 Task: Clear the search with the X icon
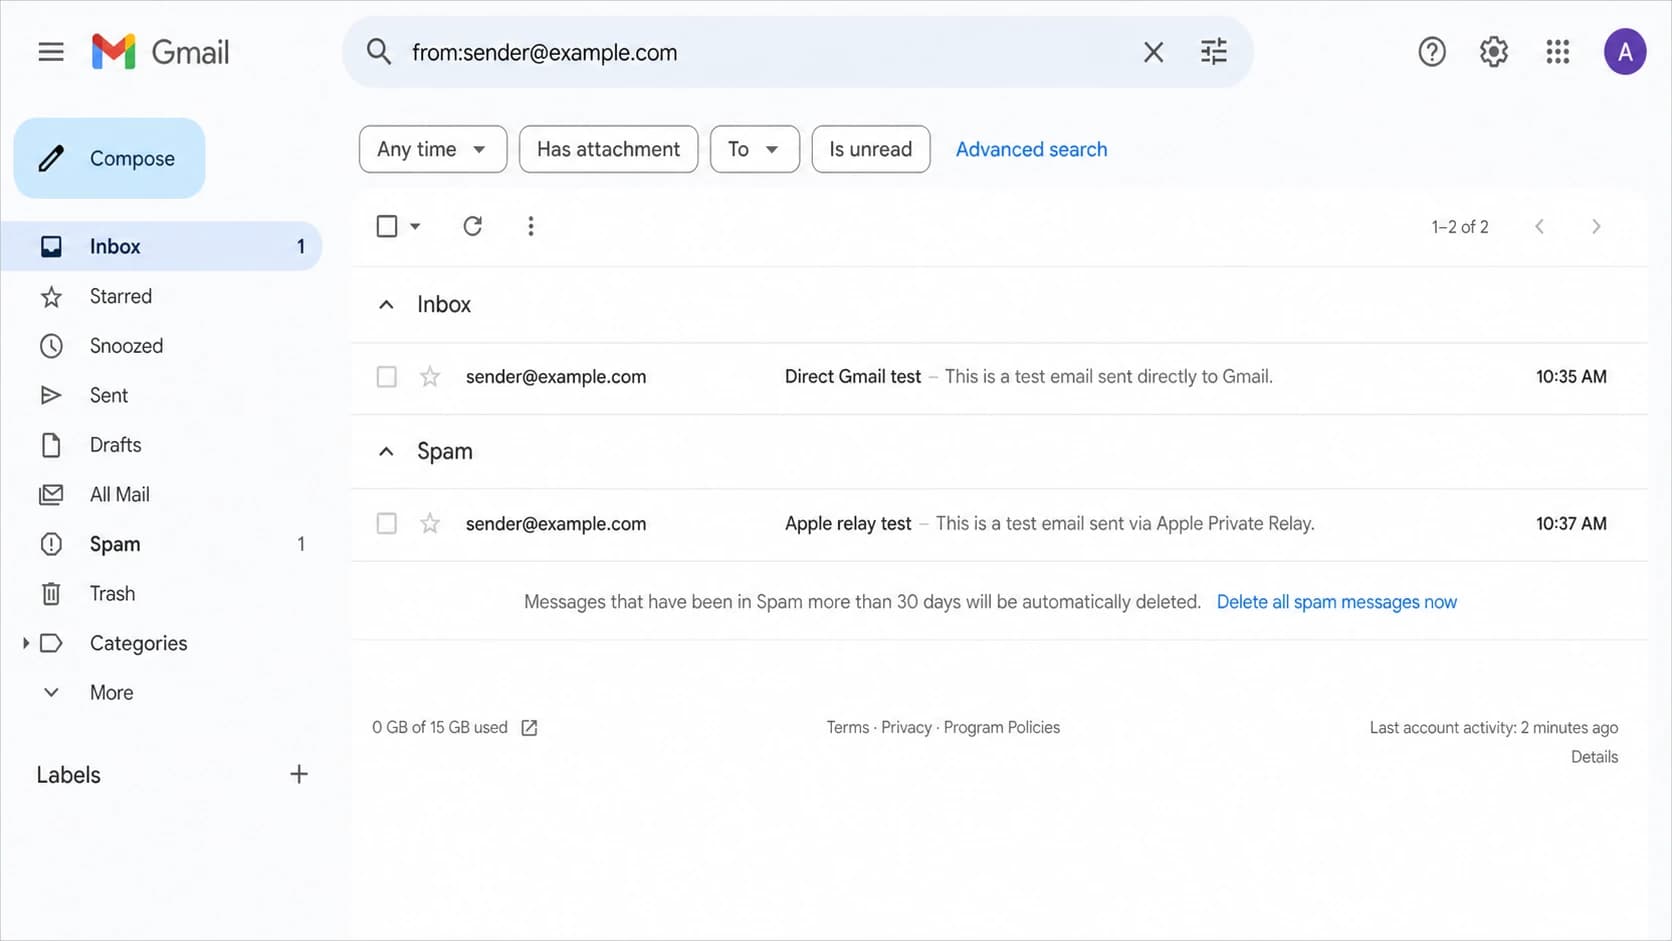point(1153,52)
